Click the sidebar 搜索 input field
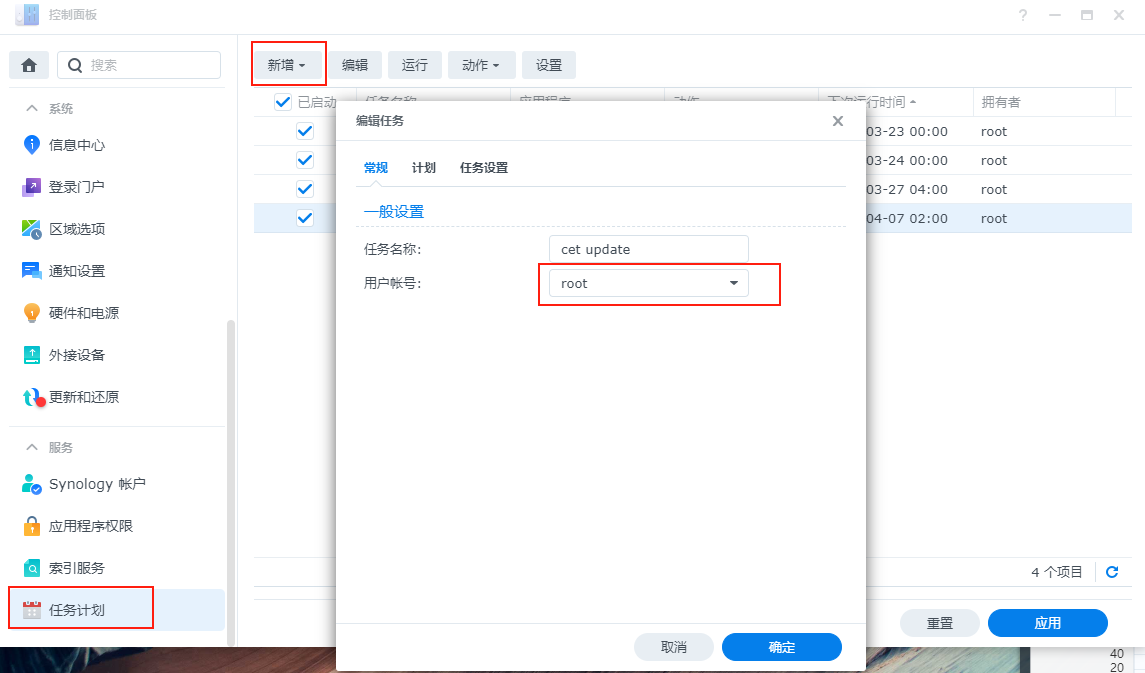The width and height of the screenshot is (1145, 673). pyautogui.click(x=139, y=65)
